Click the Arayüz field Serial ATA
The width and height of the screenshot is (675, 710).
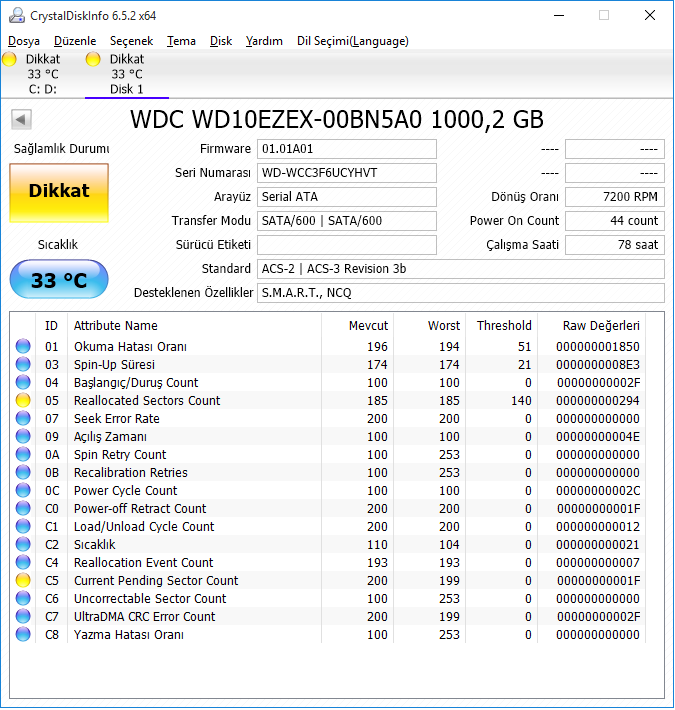click(347, 197)
